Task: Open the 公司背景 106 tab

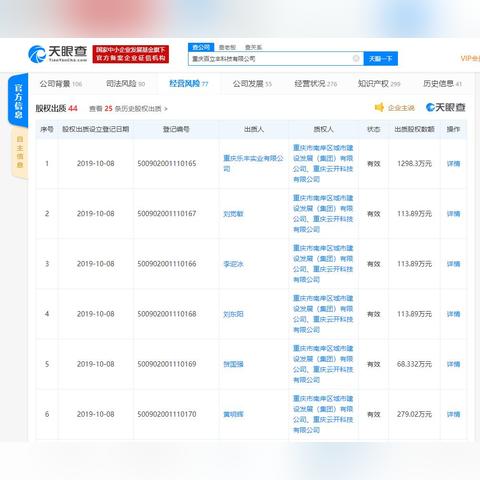Action: pyautogui.click(x=61, y=84)
